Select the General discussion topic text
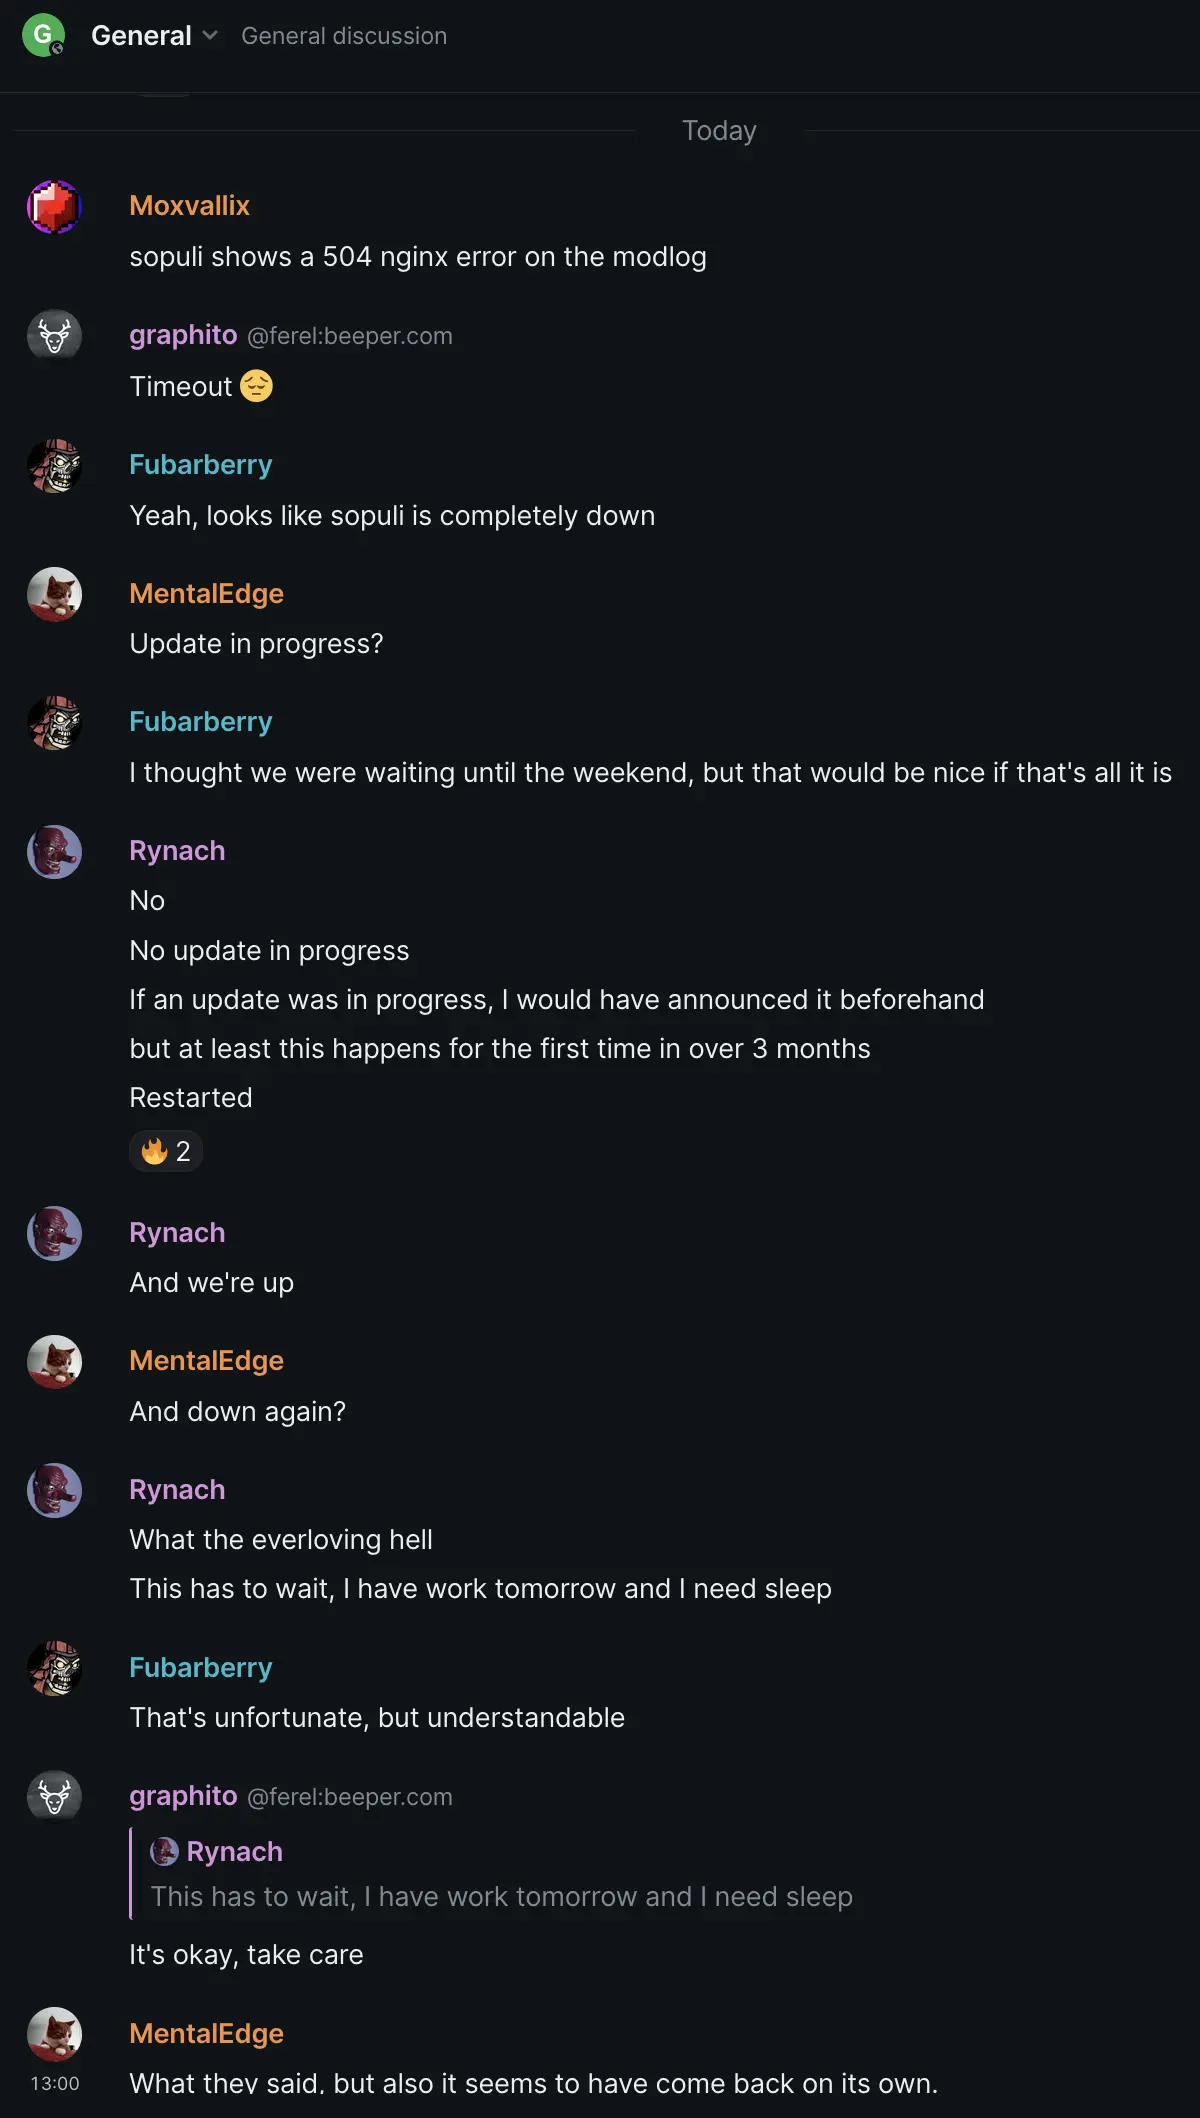 [x=344, y=36]
